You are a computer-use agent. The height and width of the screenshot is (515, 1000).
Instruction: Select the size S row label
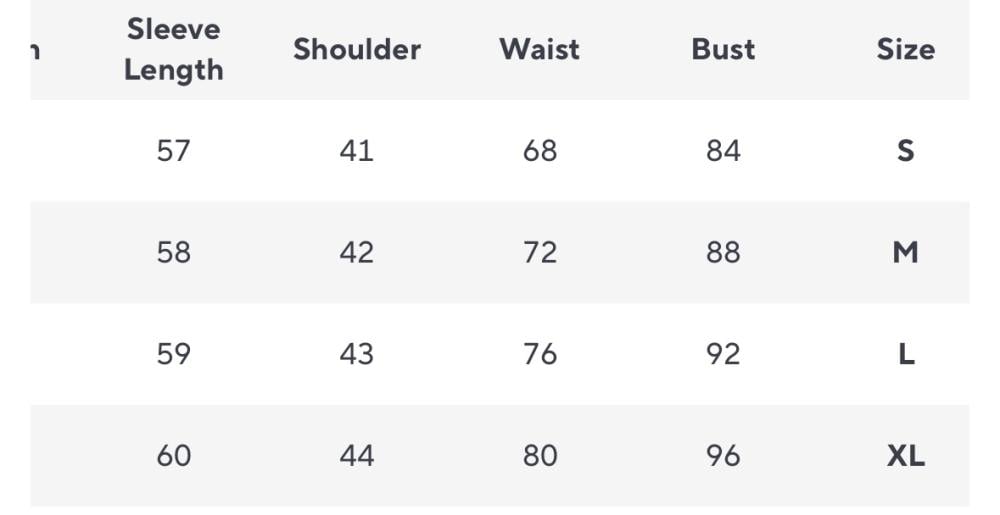point(905,151)
